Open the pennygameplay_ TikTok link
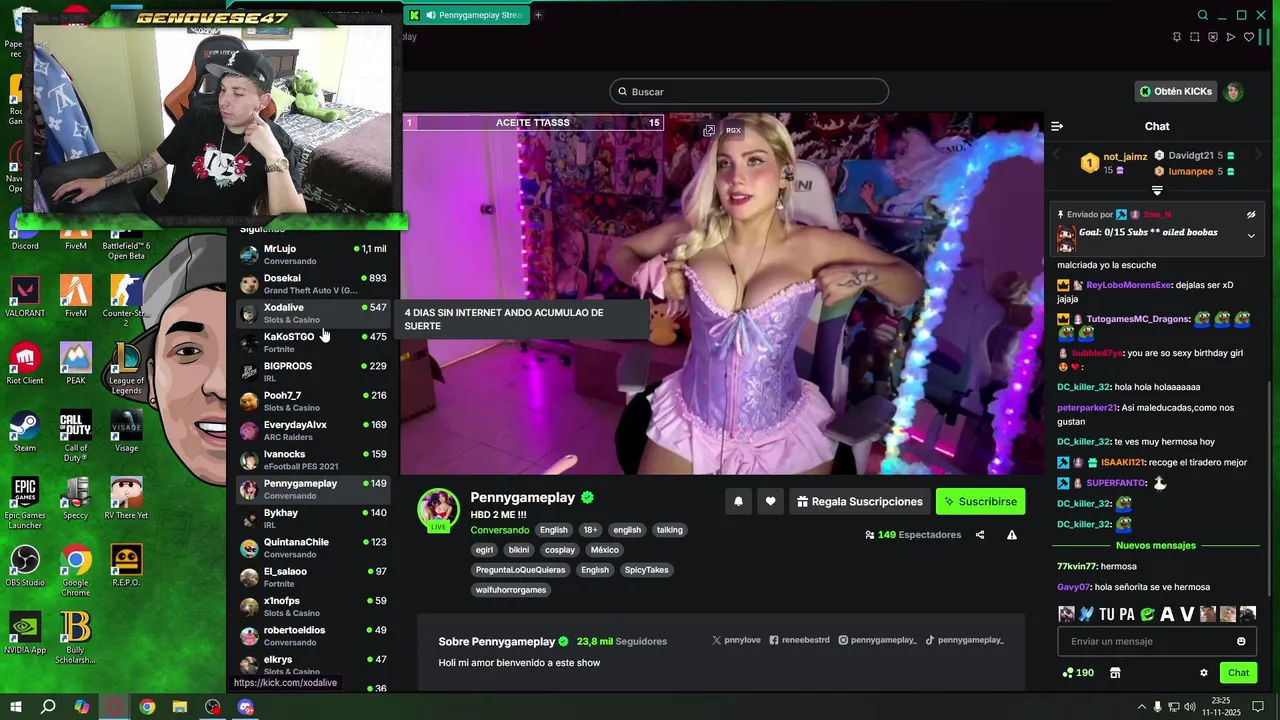The image size is (1280, 720). click(964, 640)
